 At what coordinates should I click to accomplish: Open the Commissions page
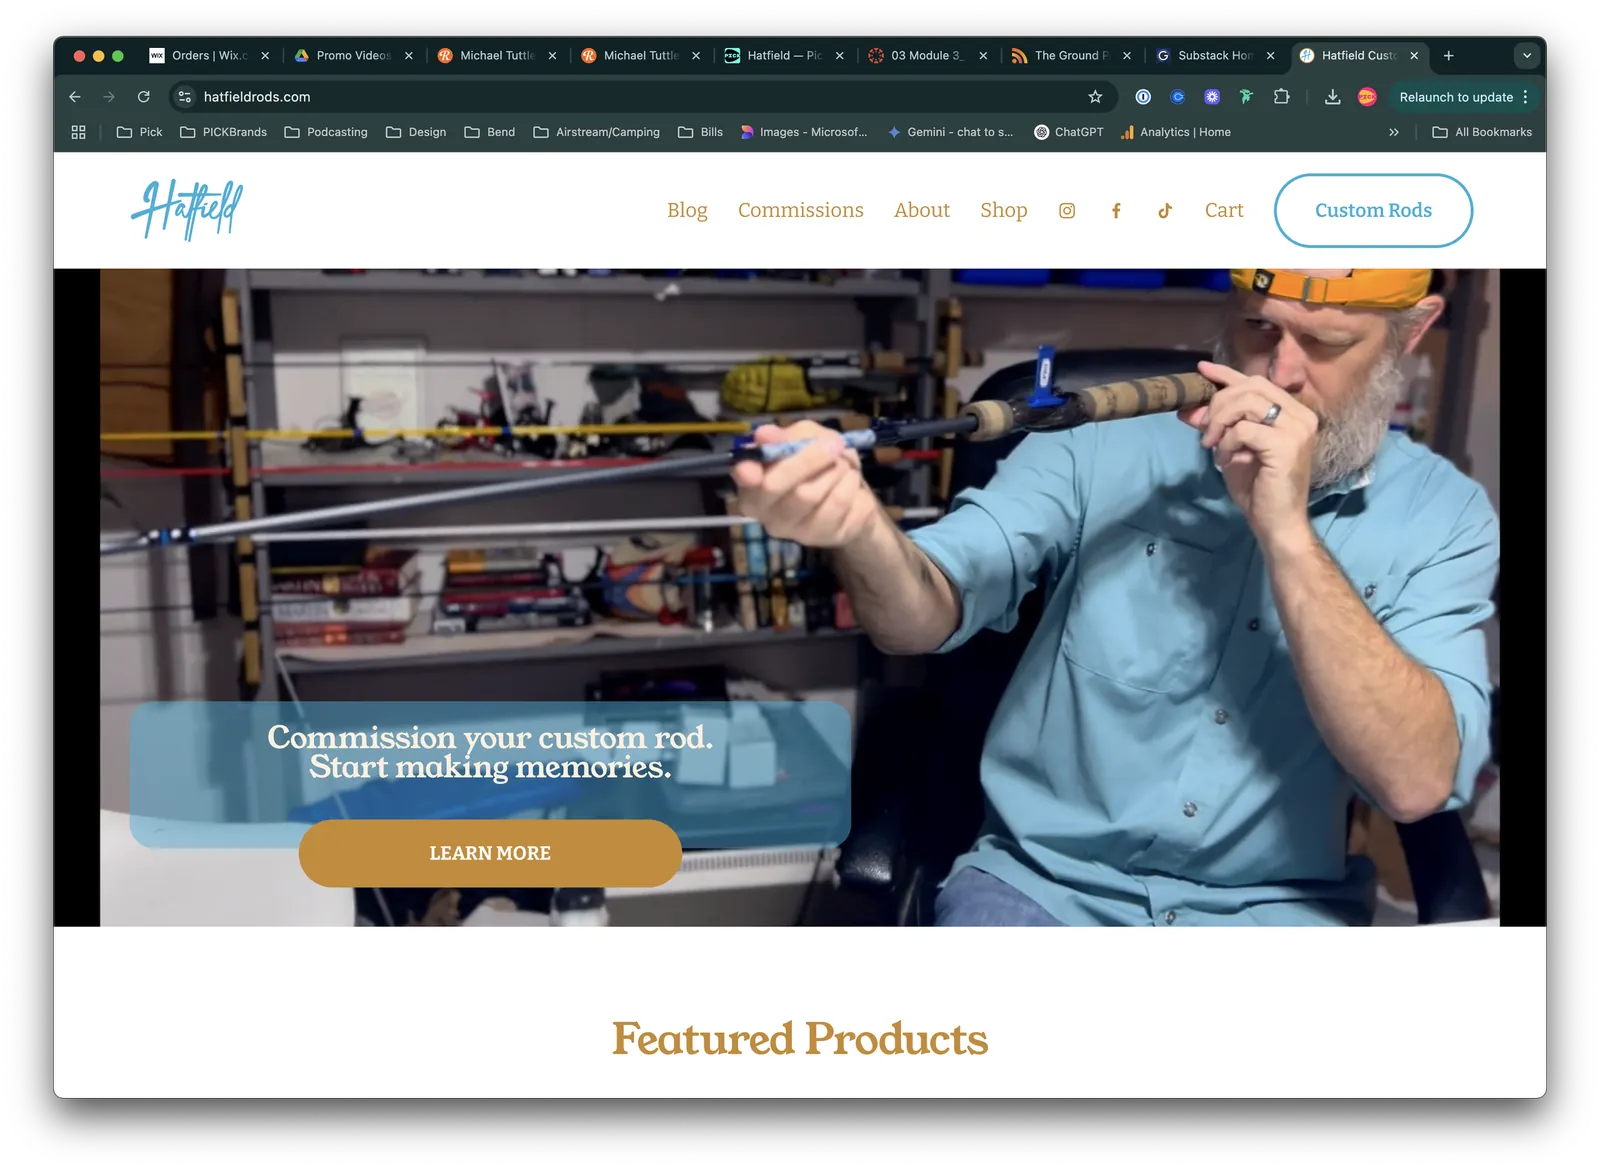pyautogui.click(x=801, y=211)
